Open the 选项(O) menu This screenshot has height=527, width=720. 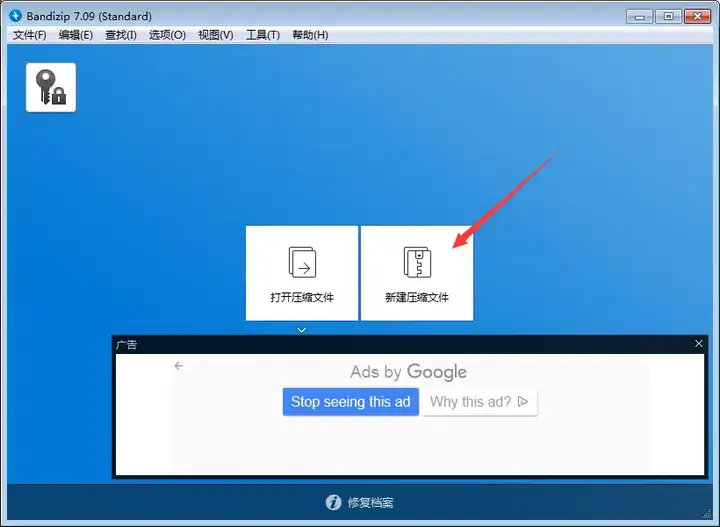(167, 35)
